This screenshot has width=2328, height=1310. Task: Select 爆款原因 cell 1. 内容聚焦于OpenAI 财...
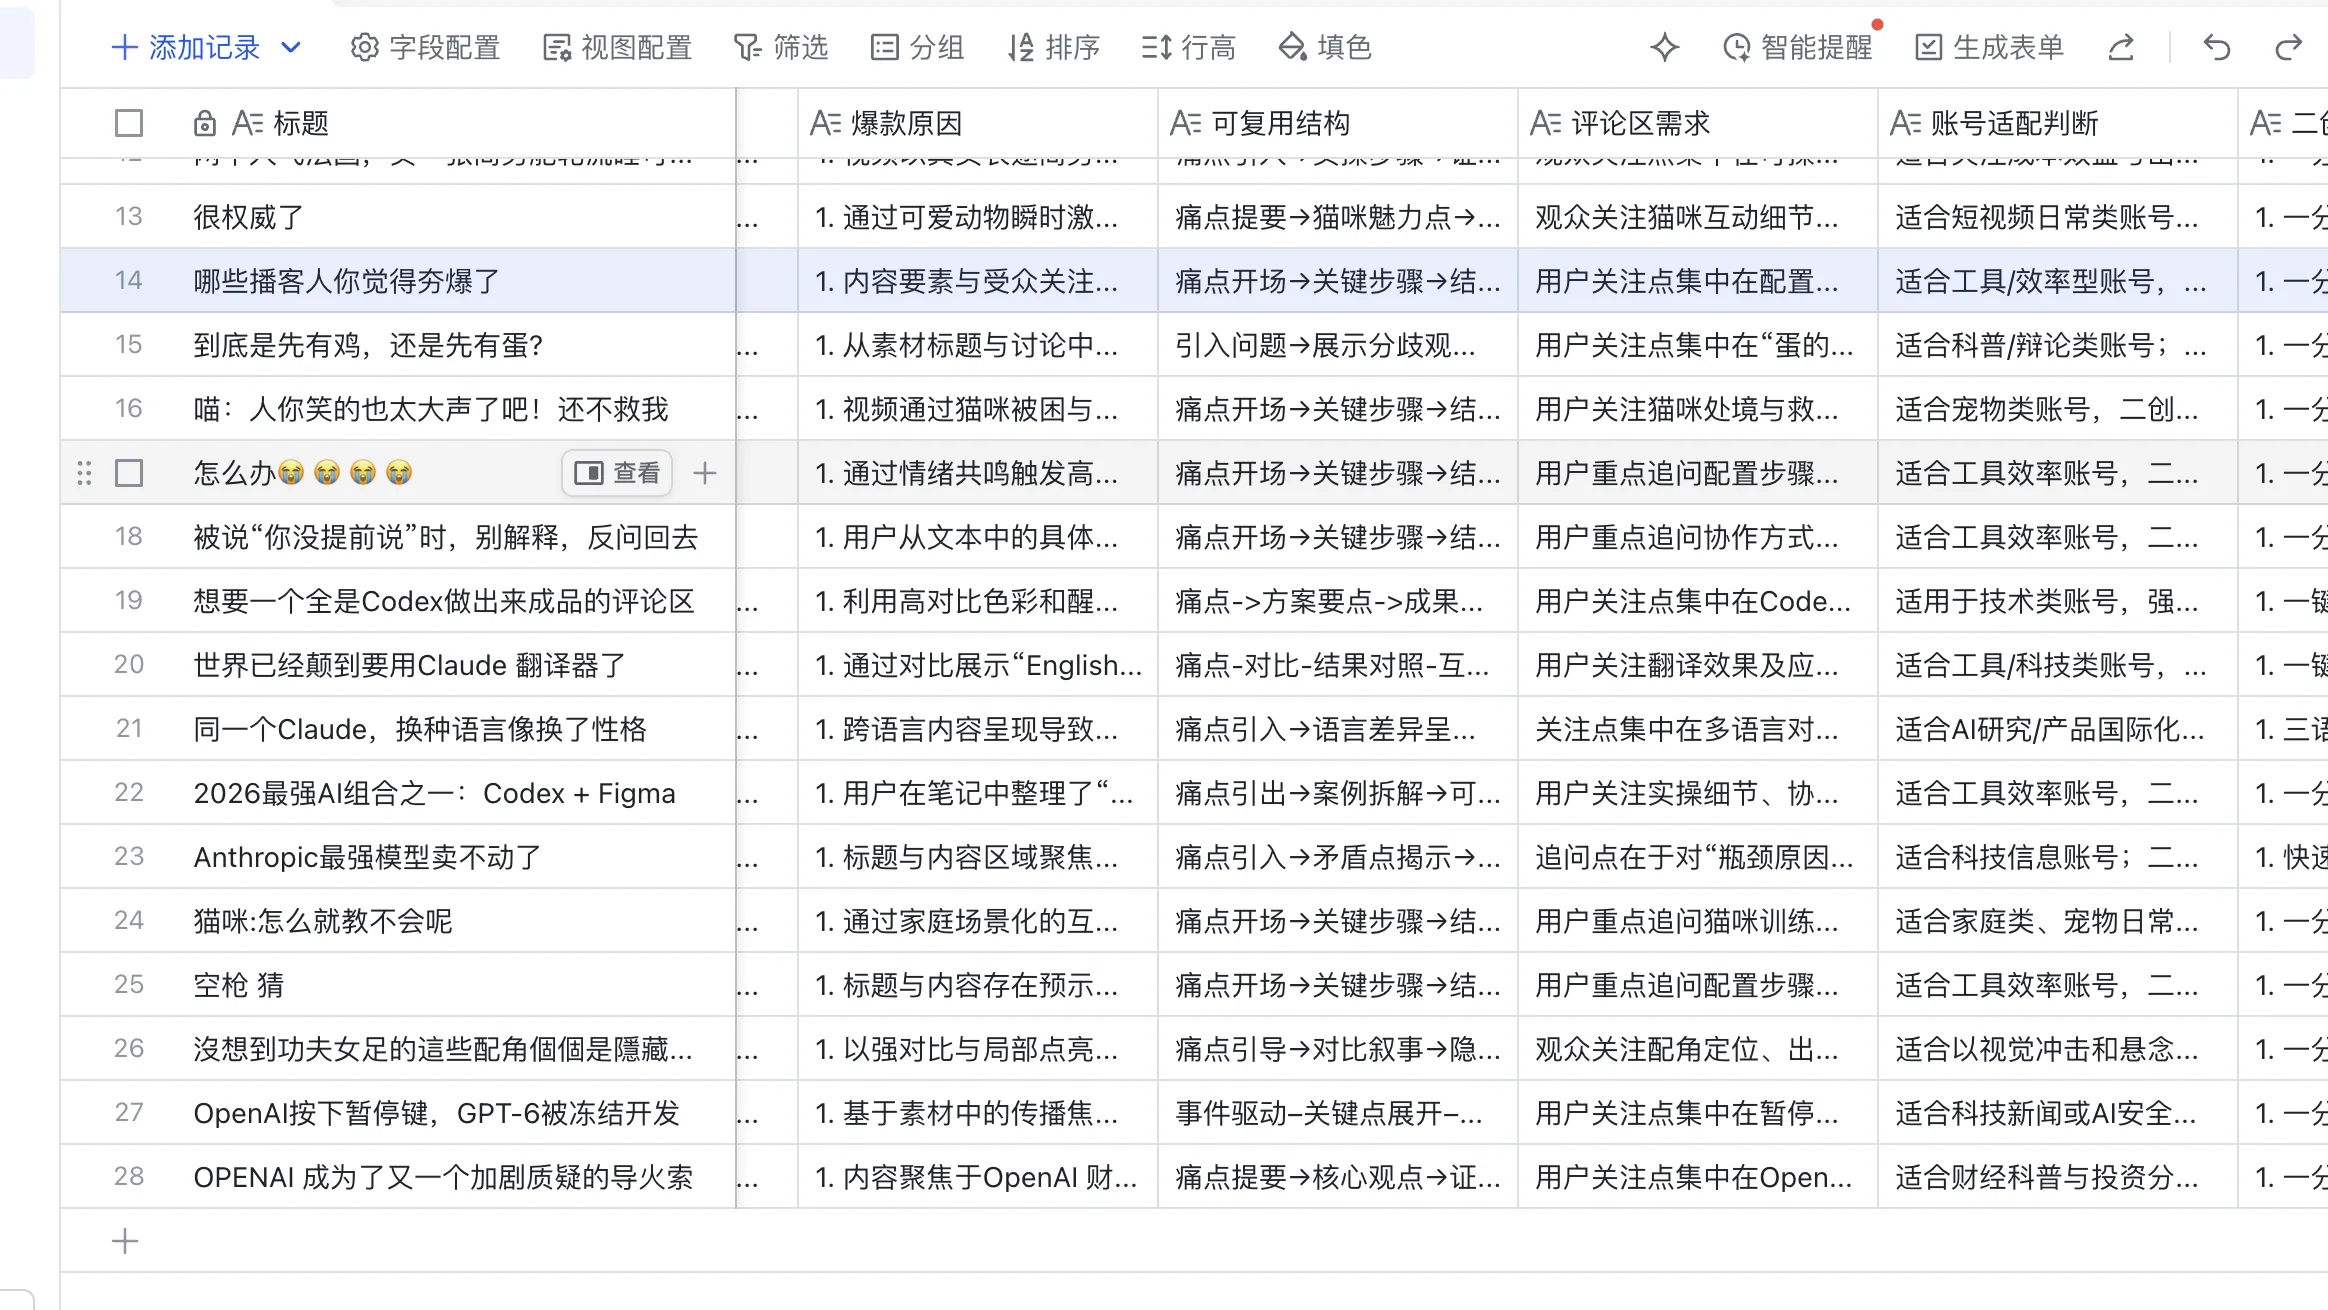pos(977,1177)
